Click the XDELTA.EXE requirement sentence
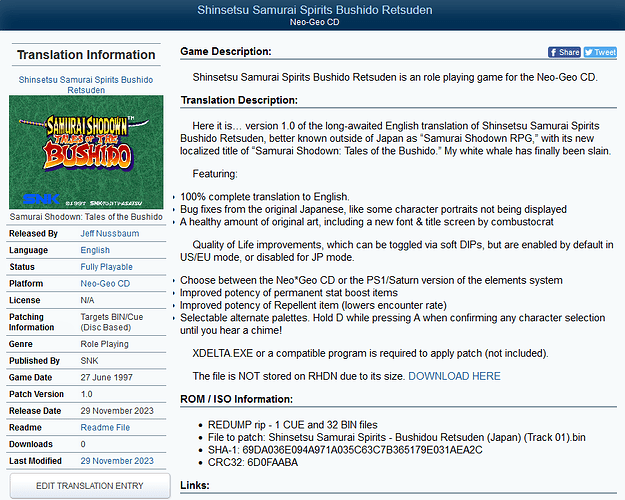This screenshot has width=625, height=500. click(x=370, y=353)
